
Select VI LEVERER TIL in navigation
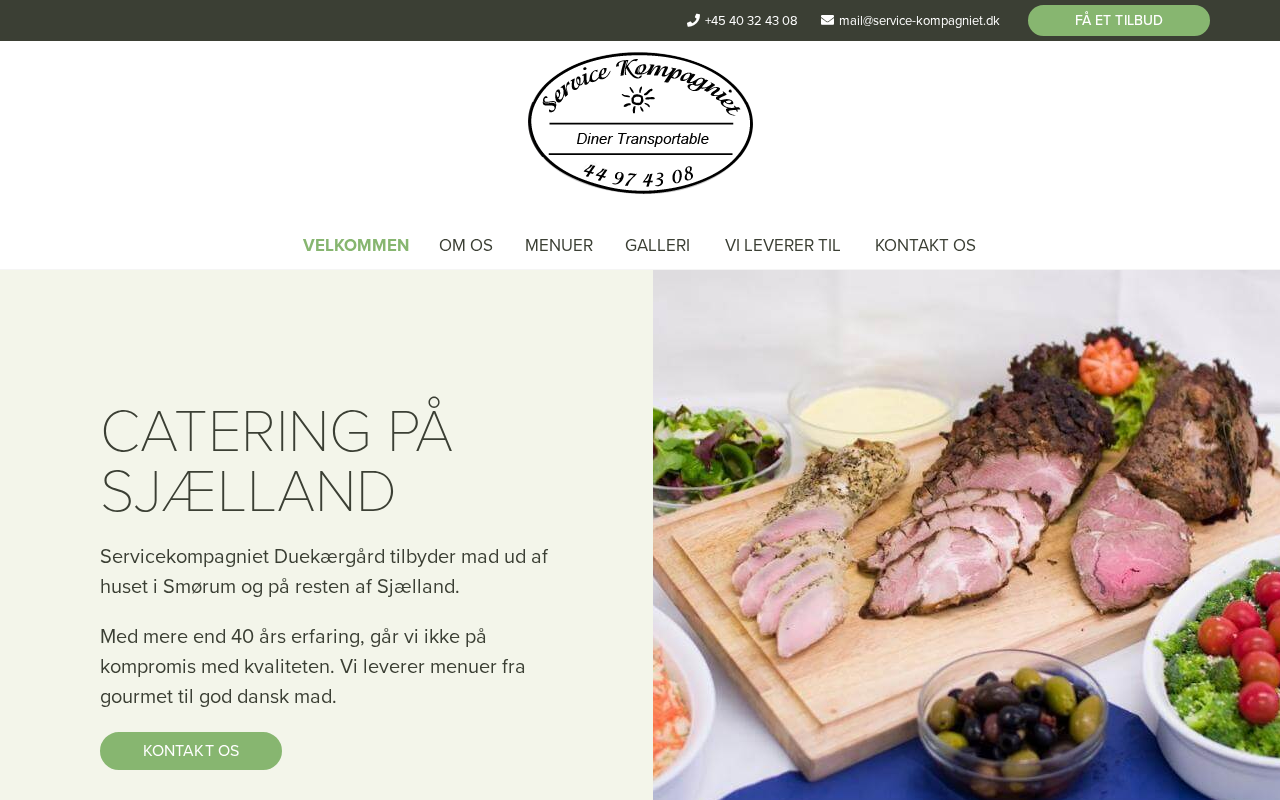pyautogui.click(x=783, y=245)
